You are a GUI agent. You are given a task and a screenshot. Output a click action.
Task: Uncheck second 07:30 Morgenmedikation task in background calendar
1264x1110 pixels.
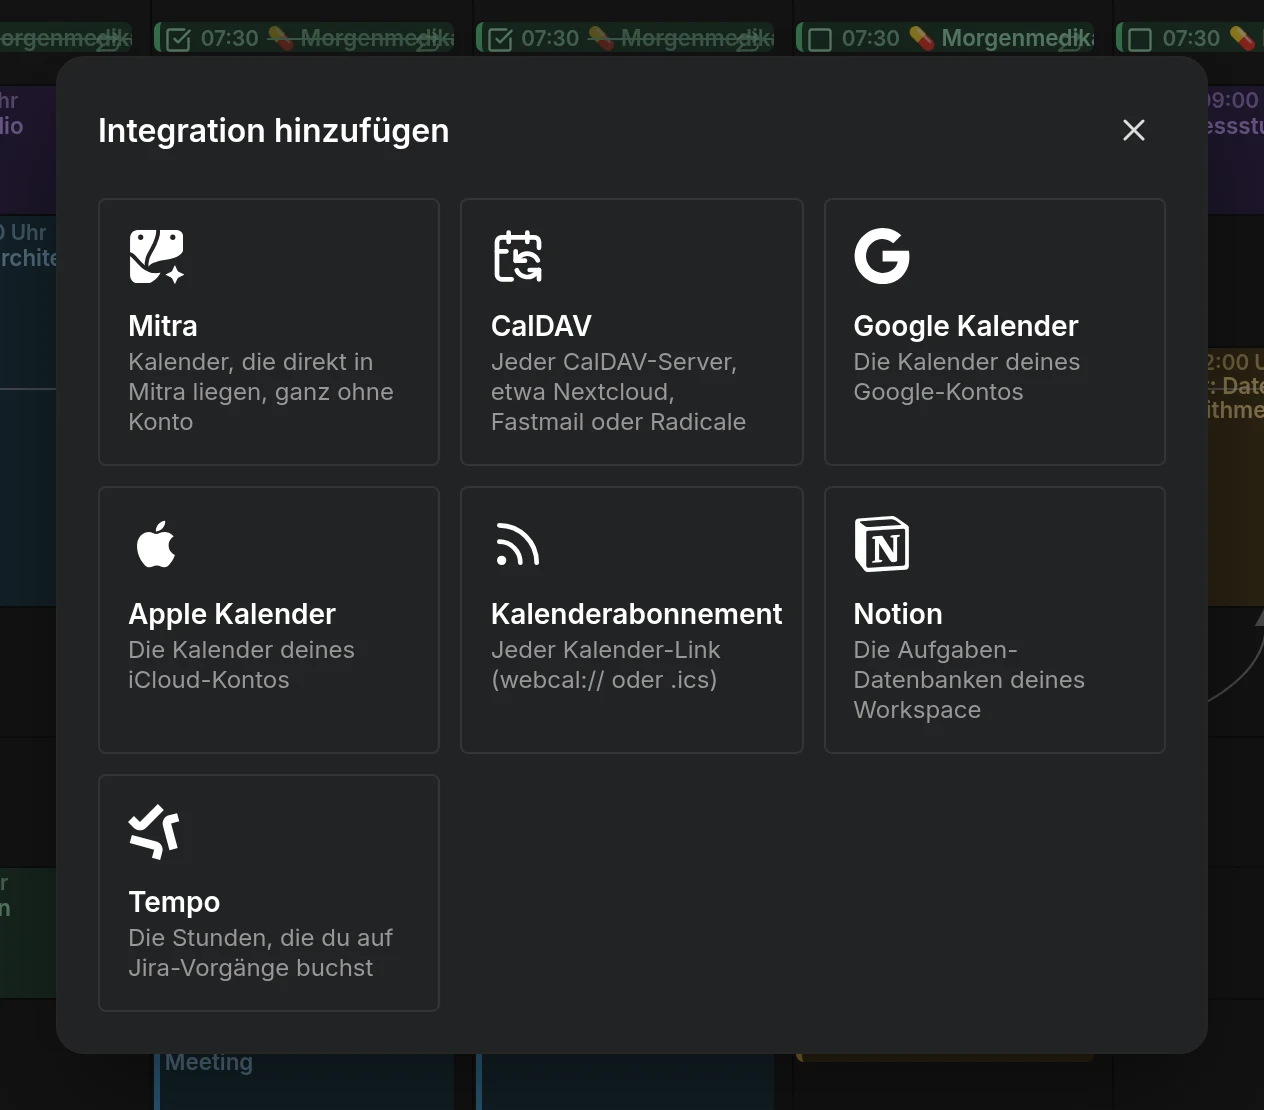(179, 39)
